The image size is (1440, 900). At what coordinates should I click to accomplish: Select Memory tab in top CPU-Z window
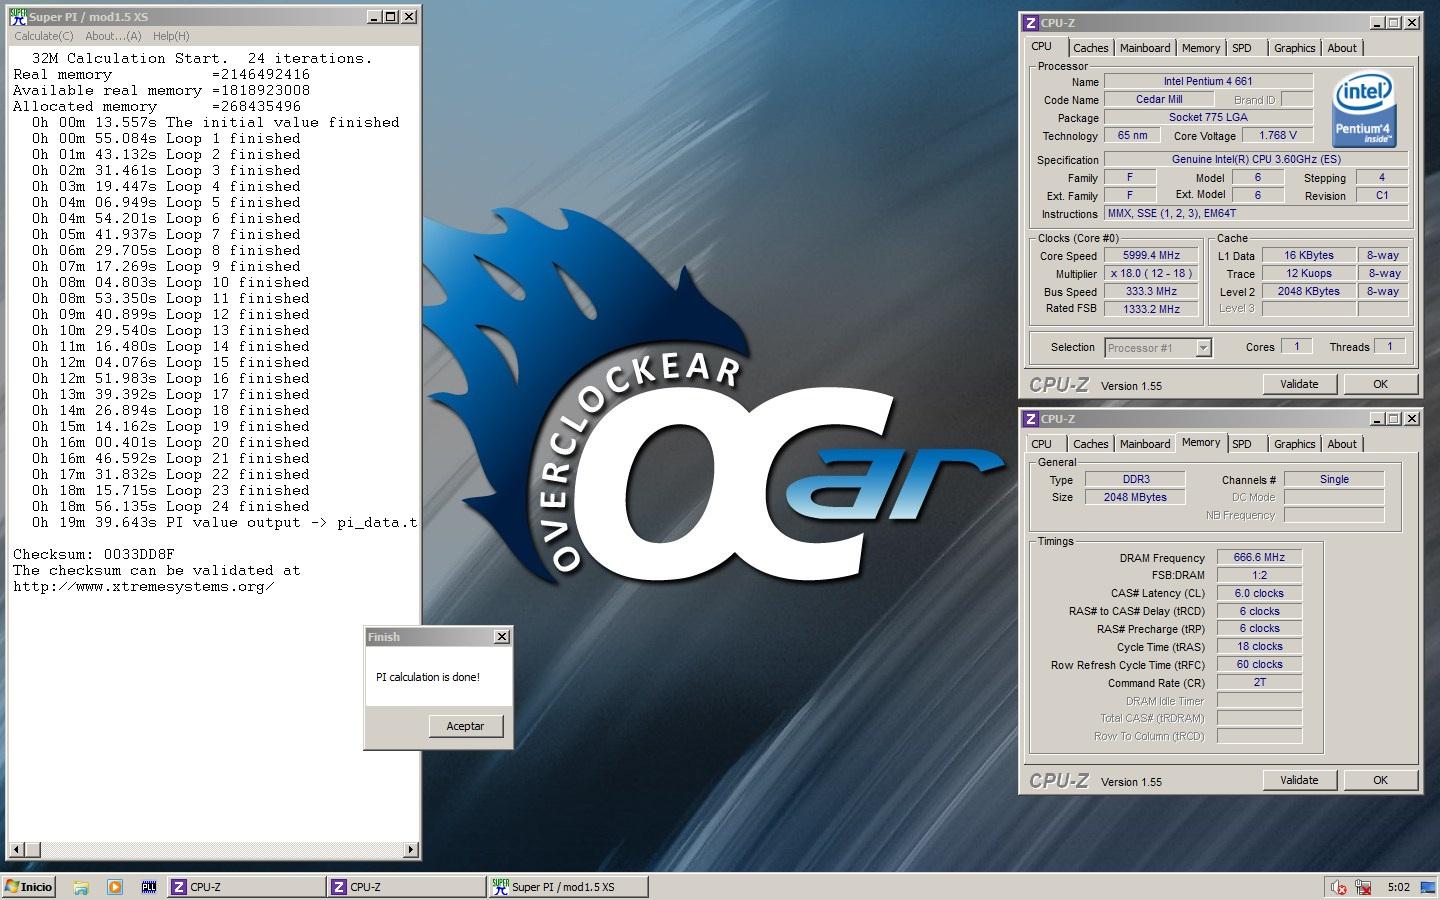pos(1201,48)
